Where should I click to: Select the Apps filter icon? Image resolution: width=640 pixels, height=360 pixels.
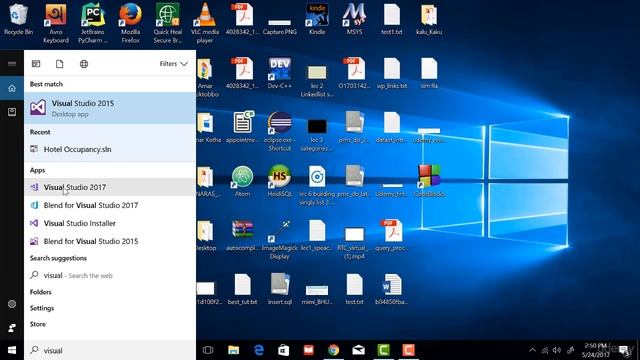pyautogui.click(x=36, y=64)
